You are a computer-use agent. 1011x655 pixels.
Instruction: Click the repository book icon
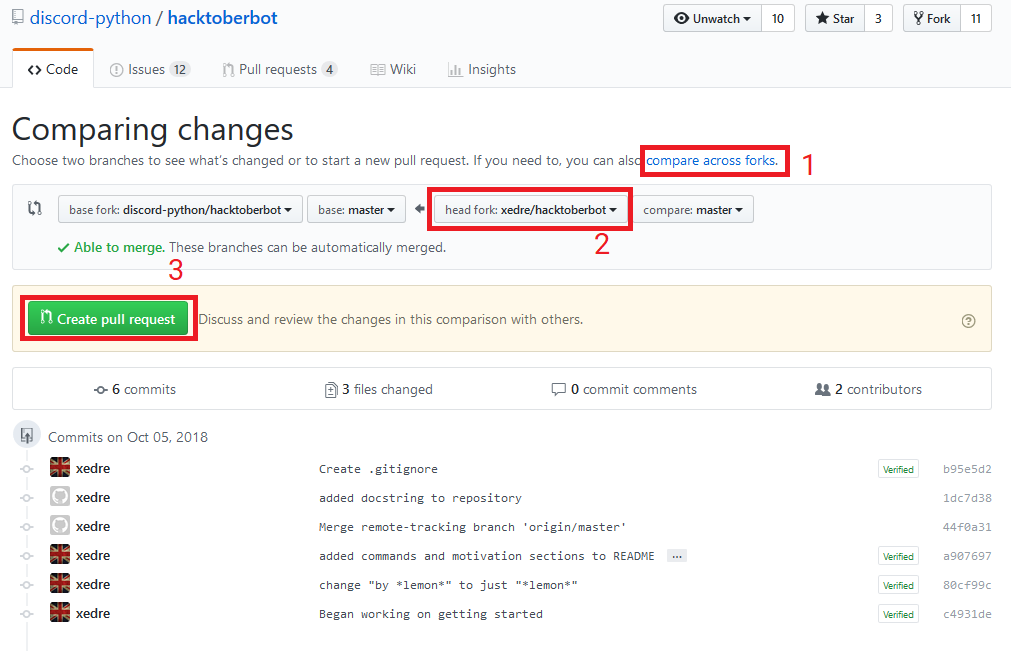(x=18, y=17)
